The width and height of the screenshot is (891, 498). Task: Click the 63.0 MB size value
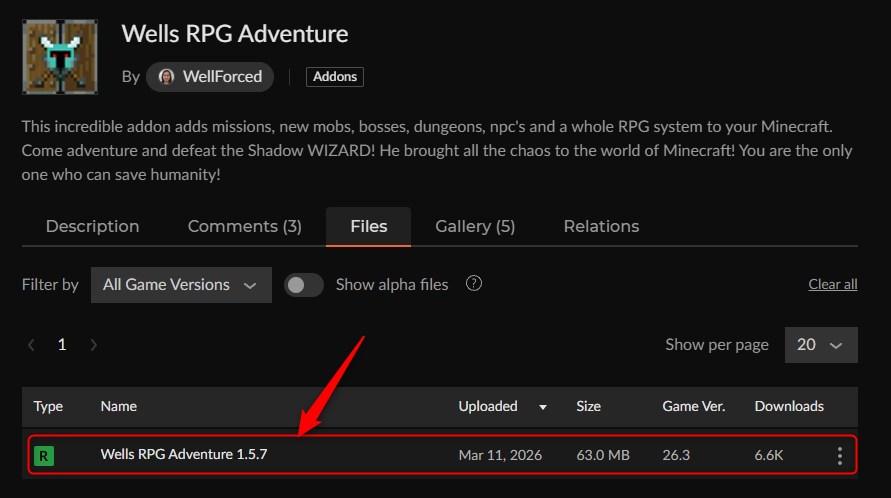(x=603, y=455)
